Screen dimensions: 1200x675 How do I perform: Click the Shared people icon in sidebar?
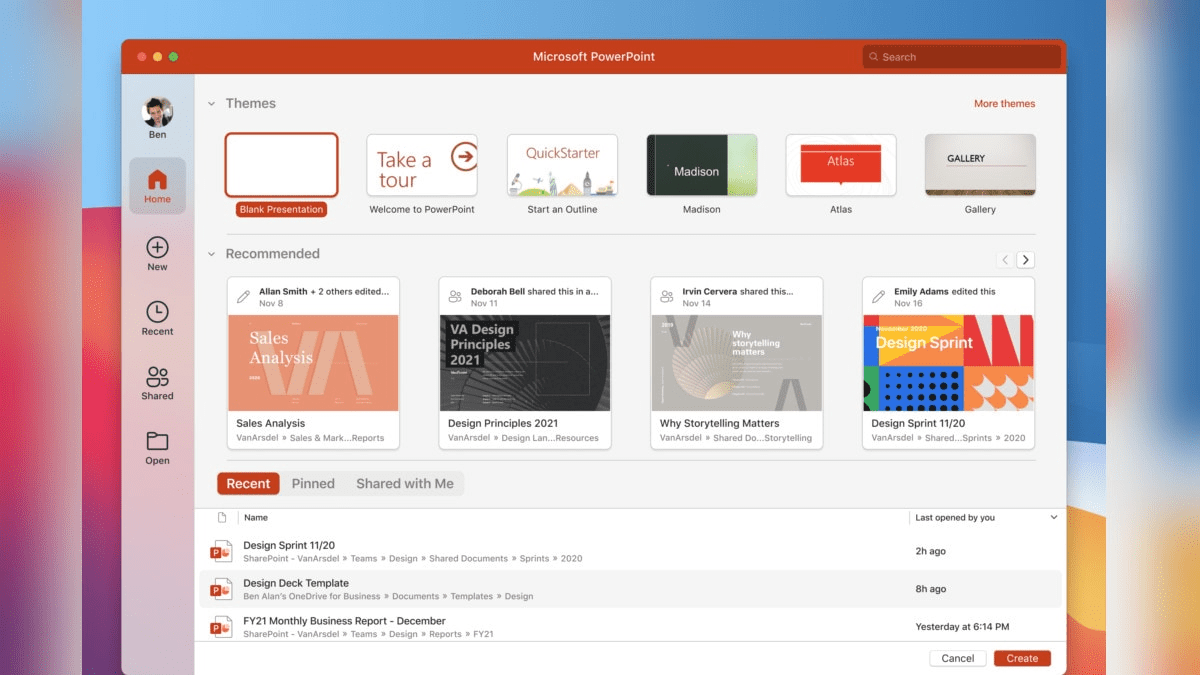coord(157,377)
